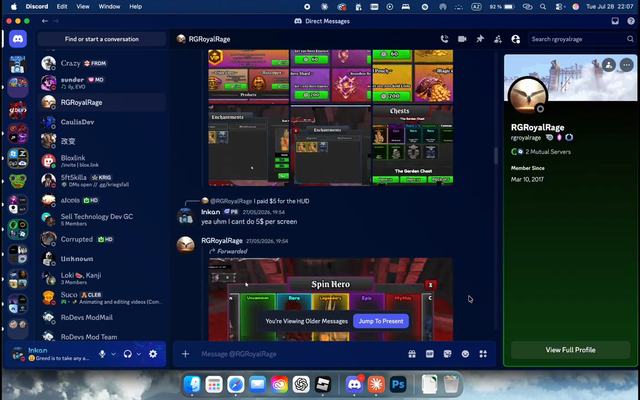The width and height of the screenshot is (640, 400).
Task: Click RGRoyalRage profile avatar
Action: [527, 96]
